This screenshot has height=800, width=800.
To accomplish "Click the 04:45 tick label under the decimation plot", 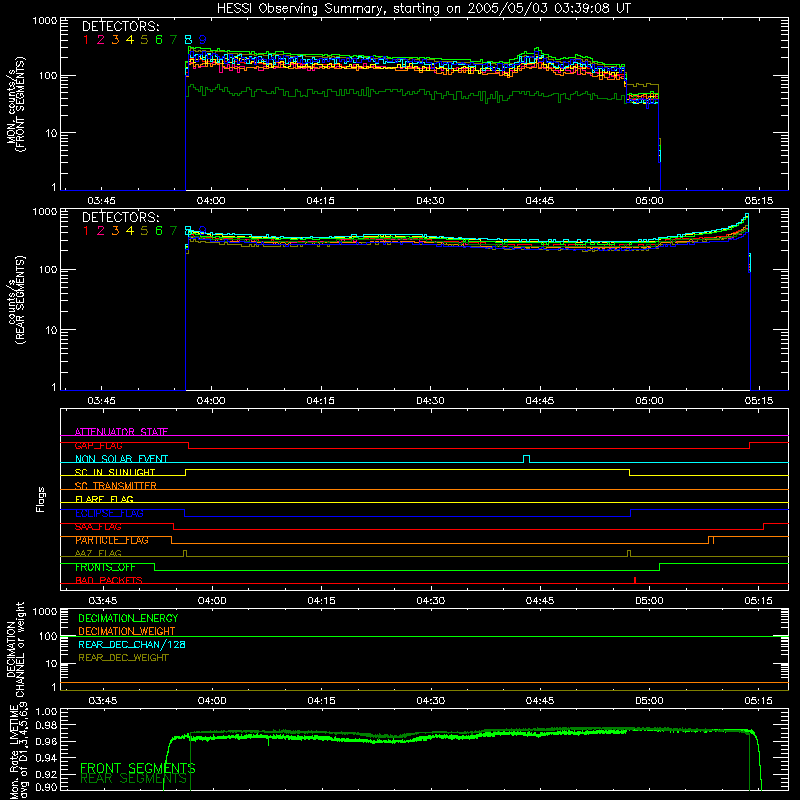I will [540, 701].
